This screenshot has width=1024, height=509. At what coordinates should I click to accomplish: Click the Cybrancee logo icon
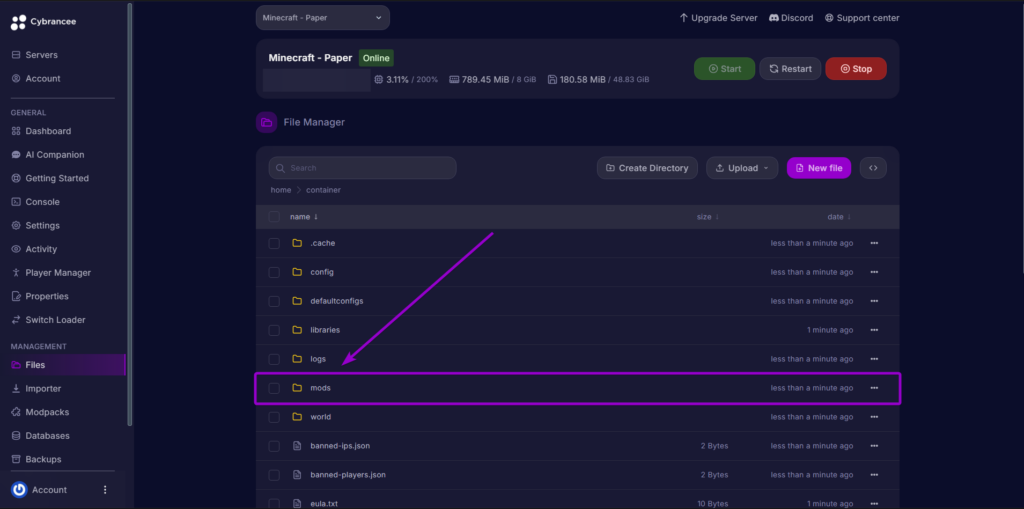pos(18,22)
